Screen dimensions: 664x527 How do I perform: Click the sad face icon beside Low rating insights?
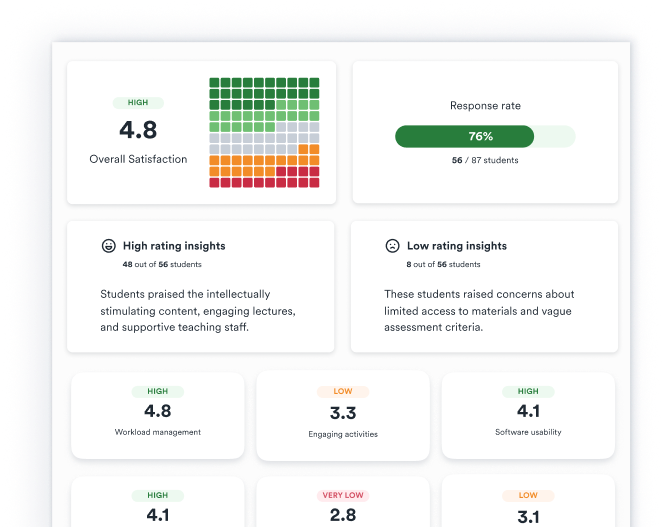click(392, 246)
